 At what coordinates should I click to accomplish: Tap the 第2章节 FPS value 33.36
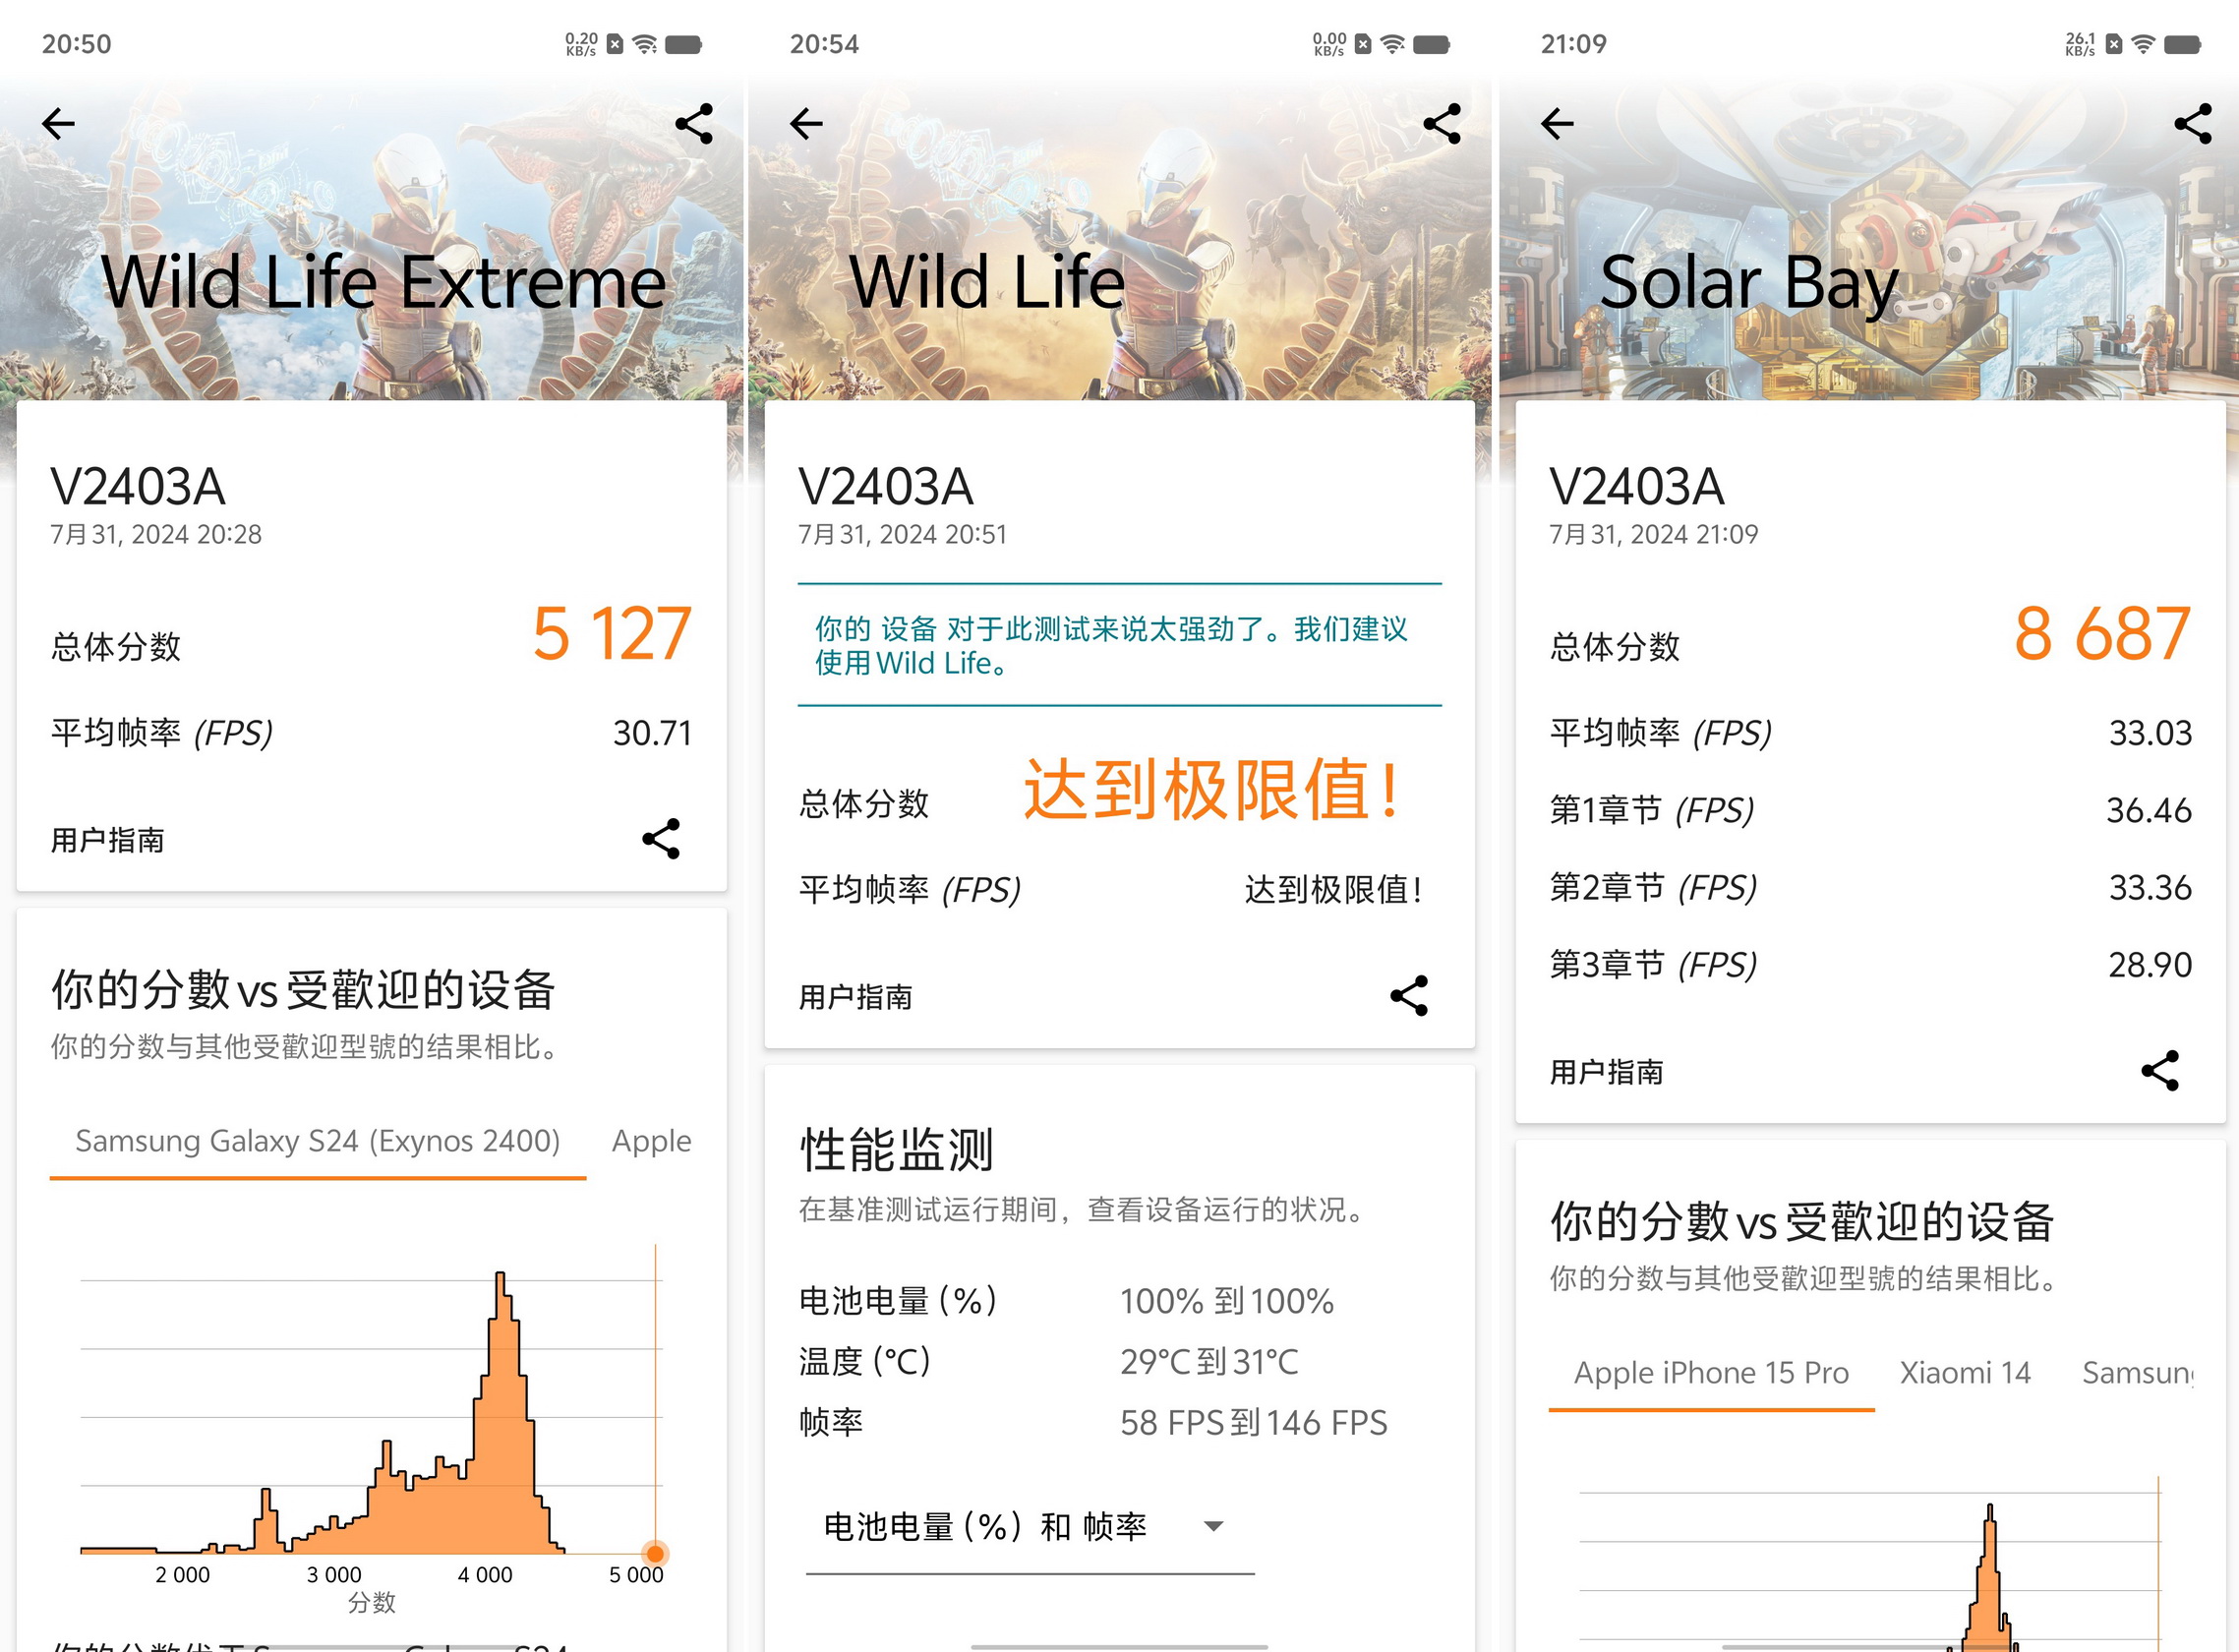pos(2150,887)
